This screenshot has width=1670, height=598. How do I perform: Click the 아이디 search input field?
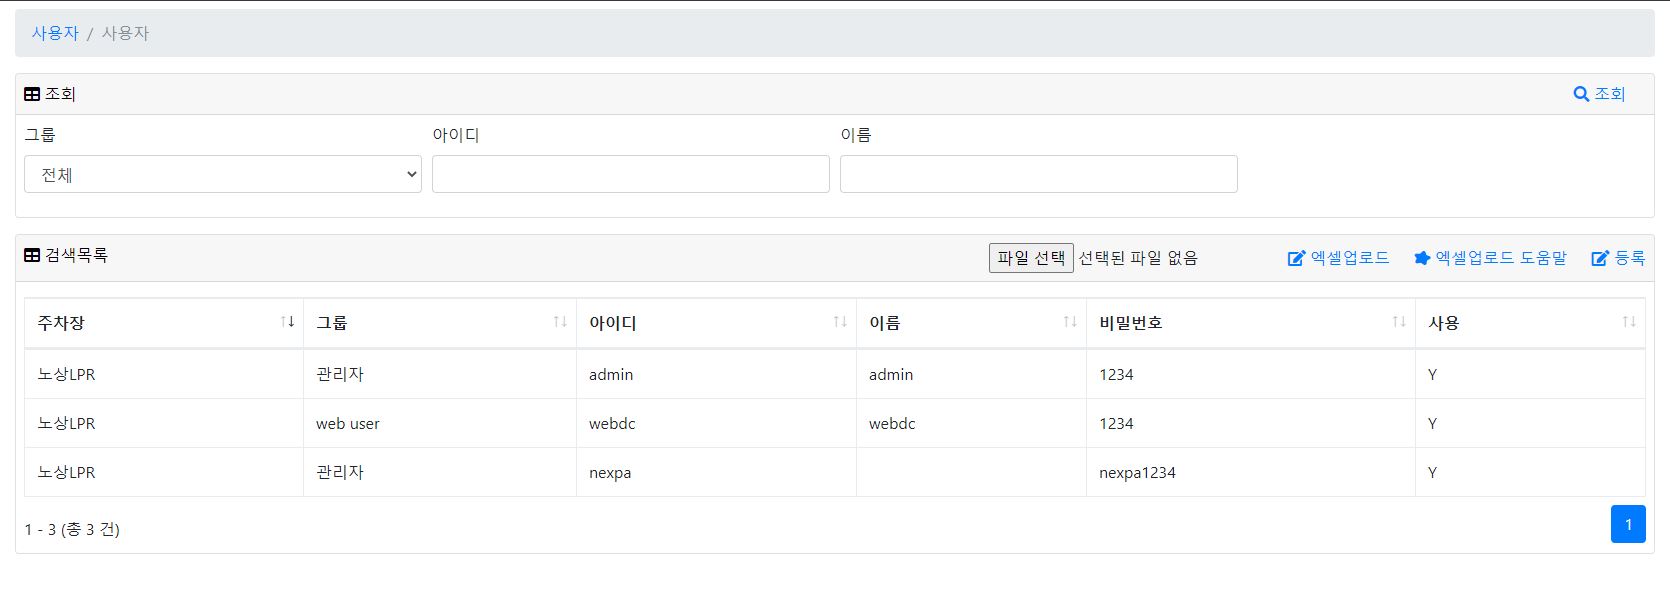pos(631,174)
